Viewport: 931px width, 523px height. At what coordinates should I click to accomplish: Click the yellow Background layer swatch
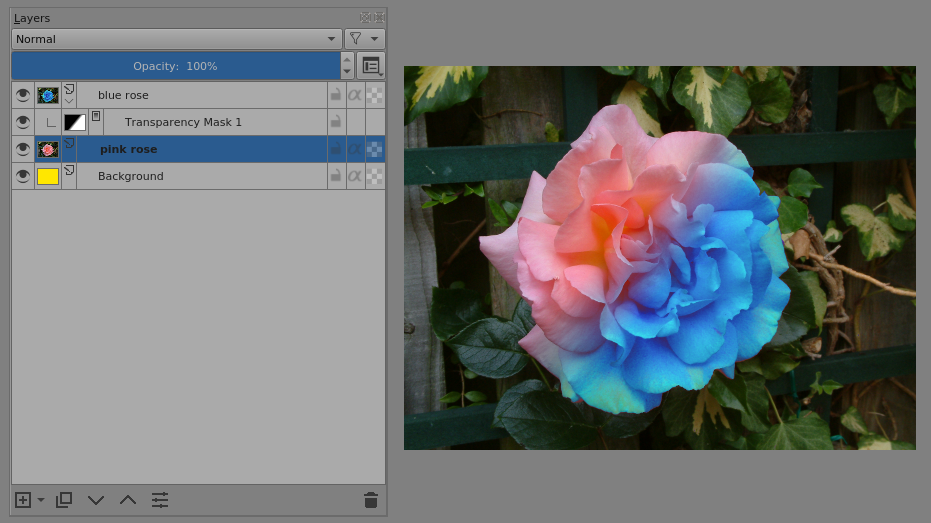[x=48, y=176]
